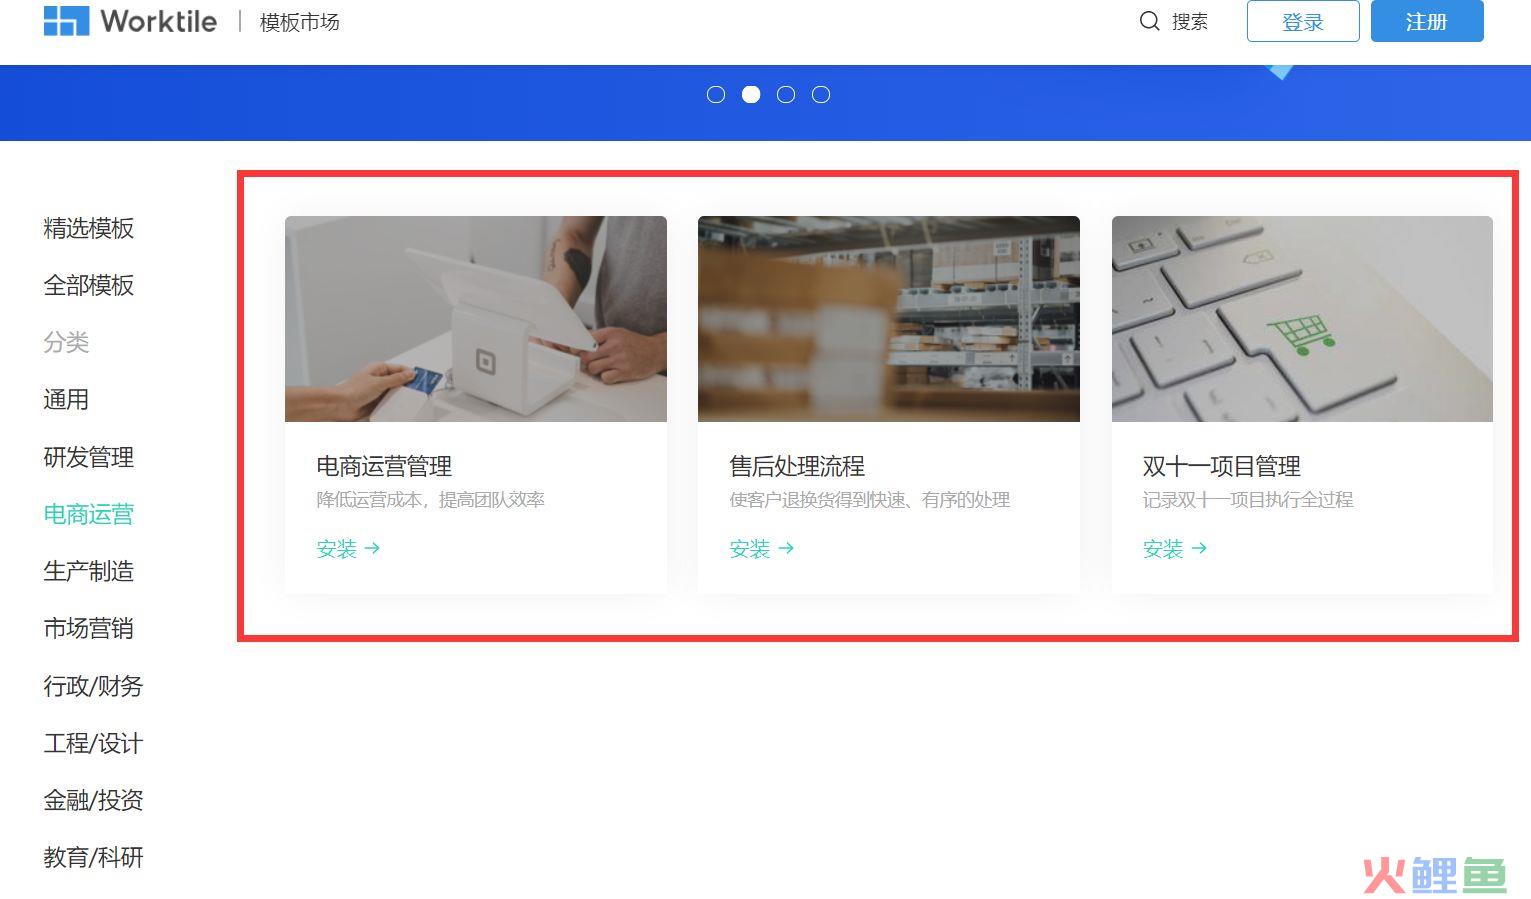This screenshot has width=1531, height=899.
Task: Open 全部模板 in the sidebar
Action: 88,285
